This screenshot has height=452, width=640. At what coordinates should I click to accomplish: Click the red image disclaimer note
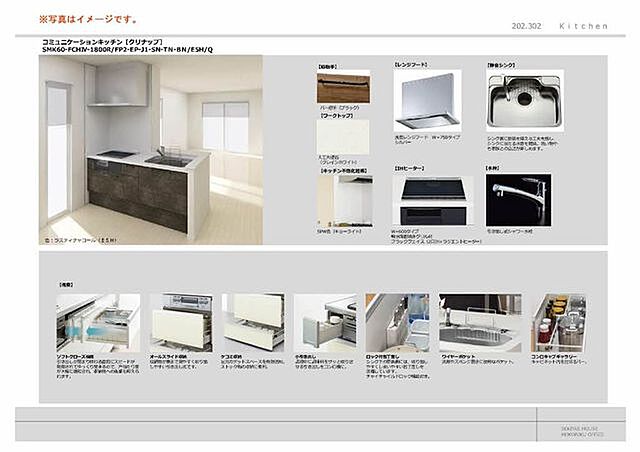tap(88, 19)
